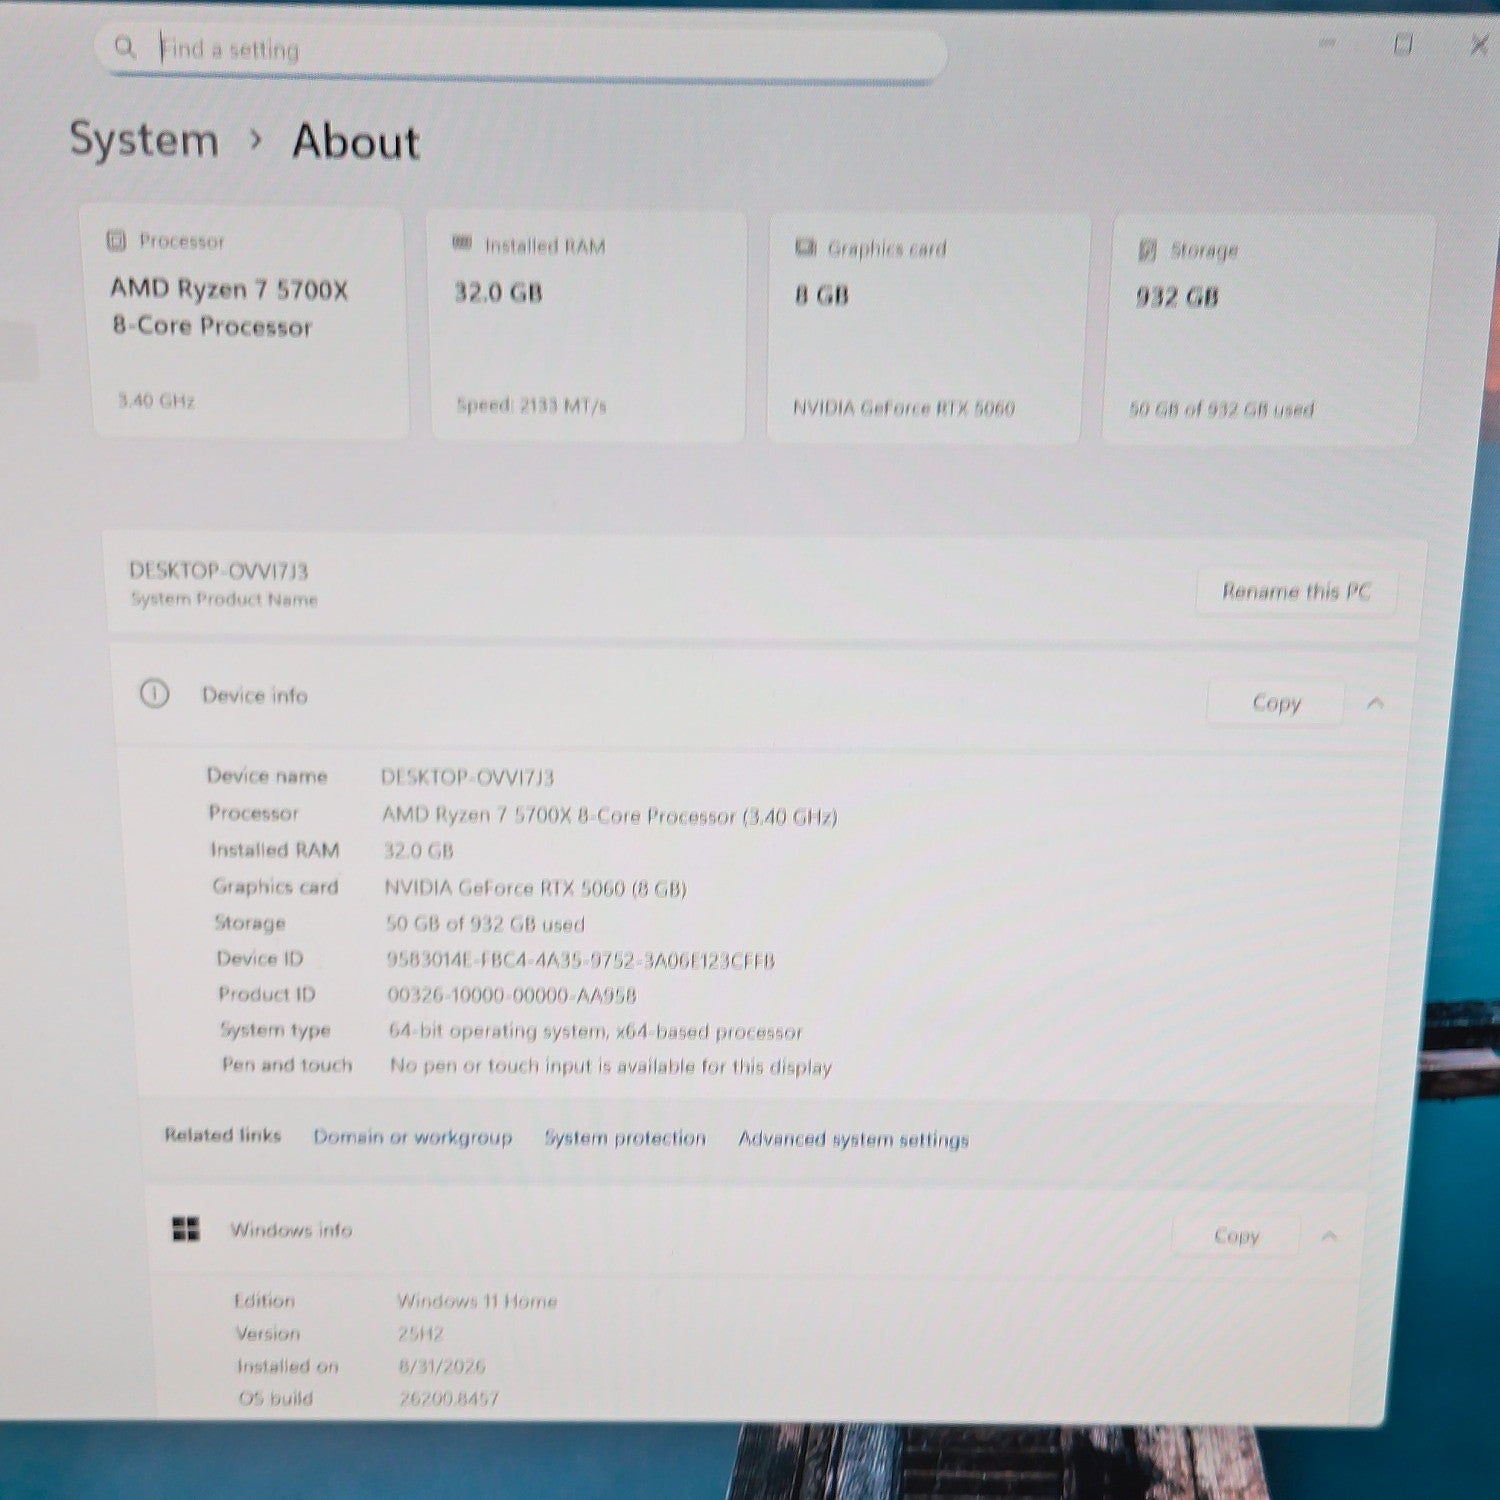Click the Storage card drive icon
Screen dimensions: 1500x1500
1148,249
